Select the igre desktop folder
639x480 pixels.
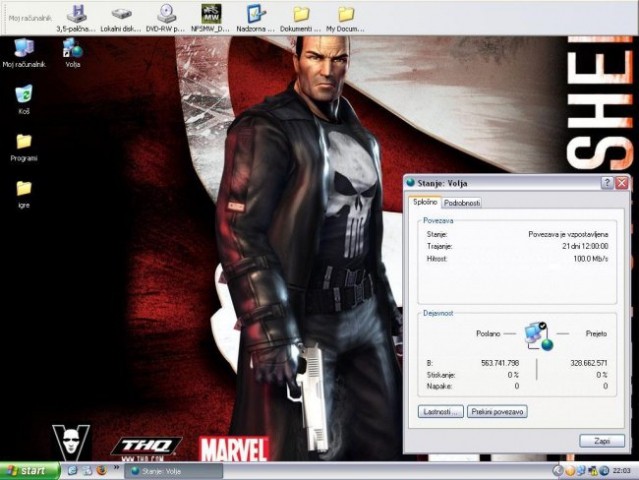[24, 194]
